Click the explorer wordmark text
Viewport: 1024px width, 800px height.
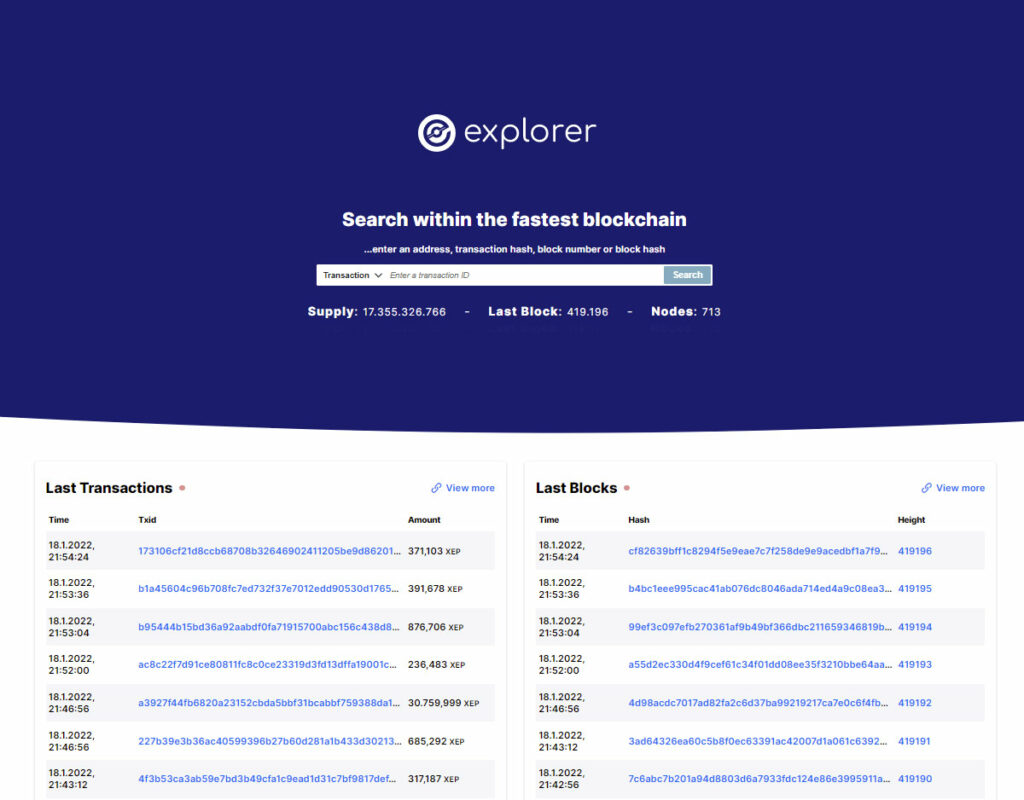coord(530,132)
